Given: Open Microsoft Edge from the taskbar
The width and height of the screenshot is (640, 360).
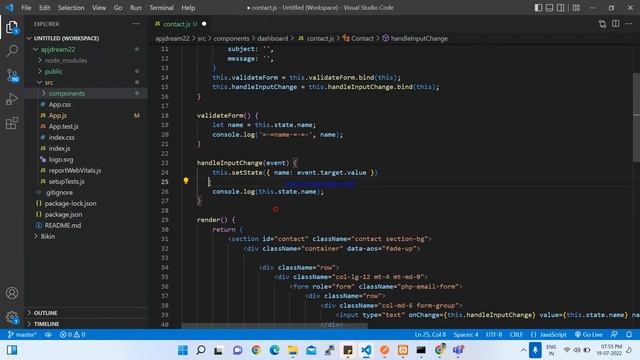Looking at the screenshot, I should coord(274,350).
